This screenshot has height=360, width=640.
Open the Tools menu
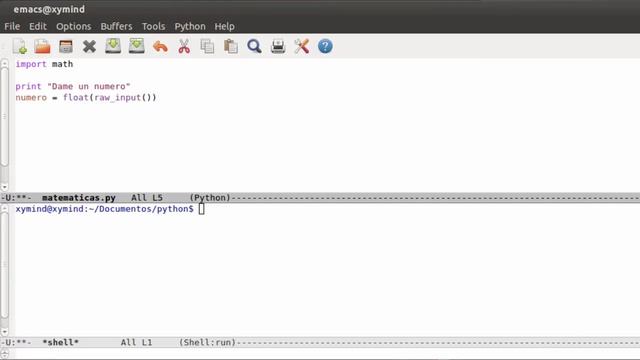[x=153, y=27]
